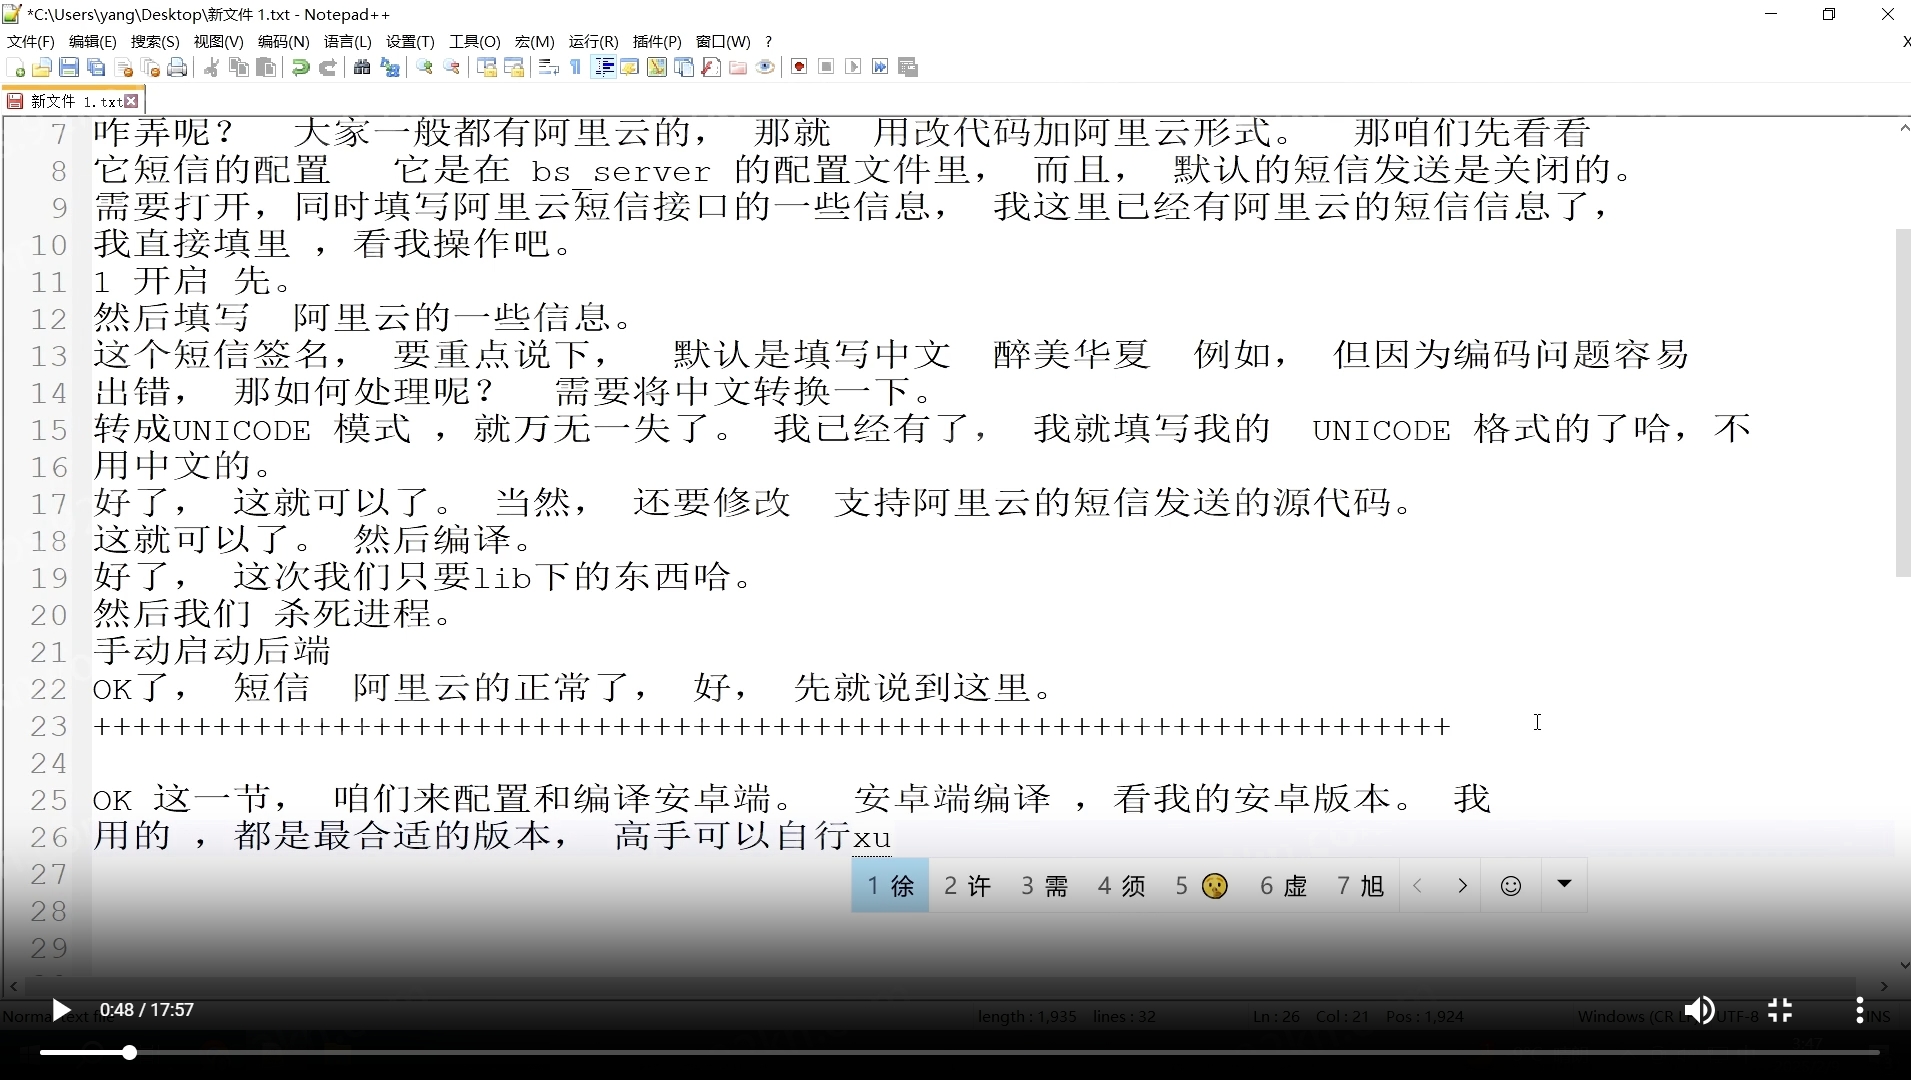Open the 宏(M) menu
Image resolution: width=1911 pixels, height=1080 pixels.
tap(534, 41)
